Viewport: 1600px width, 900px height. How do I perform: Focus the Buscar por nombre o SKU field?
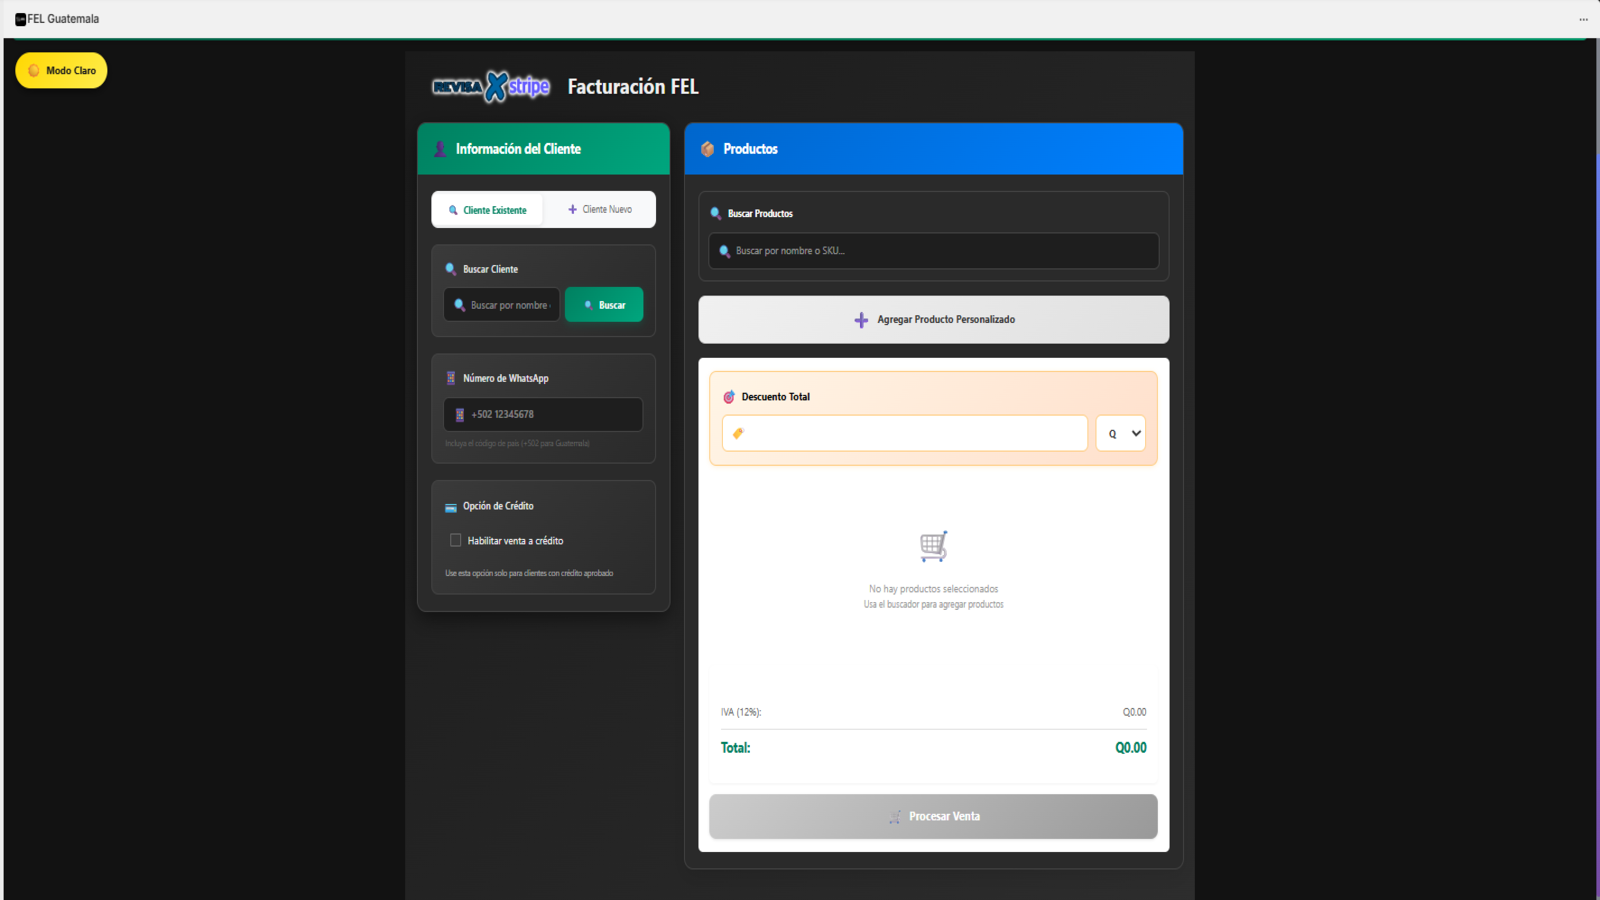(x=934, y=251)
